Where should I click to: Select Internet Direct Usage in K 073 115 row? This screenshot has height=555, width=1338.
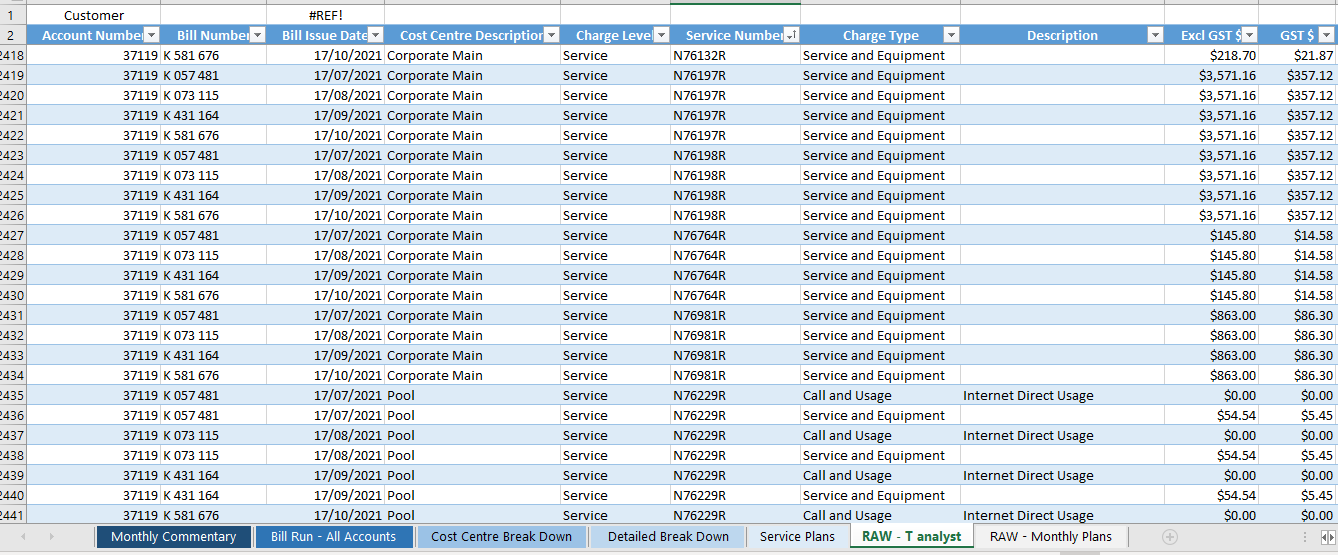click(1062, 436)
